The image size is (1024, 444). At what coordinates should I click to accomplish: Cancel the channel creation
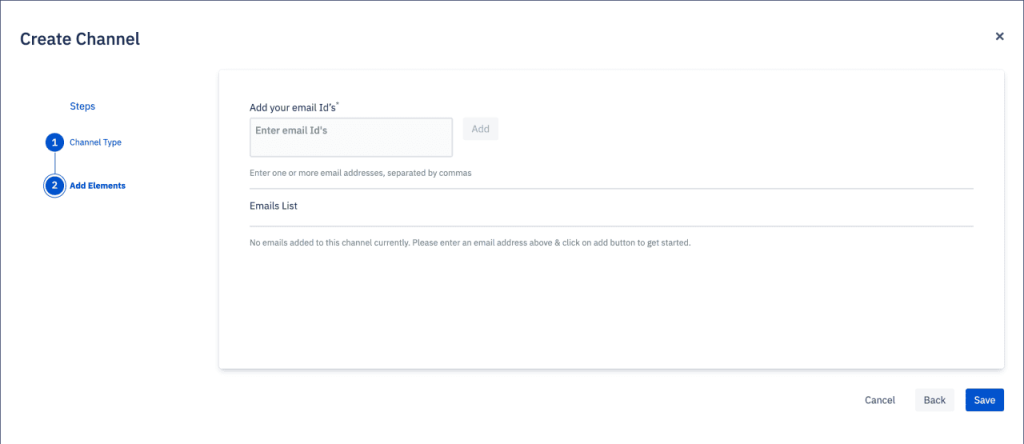point(880,400)
